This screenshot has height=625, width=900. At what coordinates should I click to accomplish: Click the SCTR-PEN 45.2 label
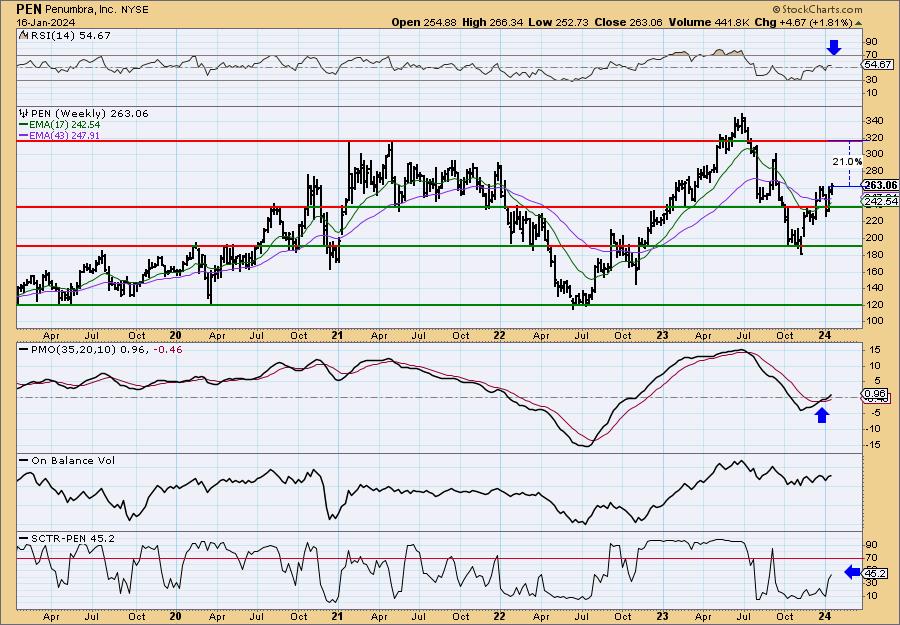click(73, 538)
